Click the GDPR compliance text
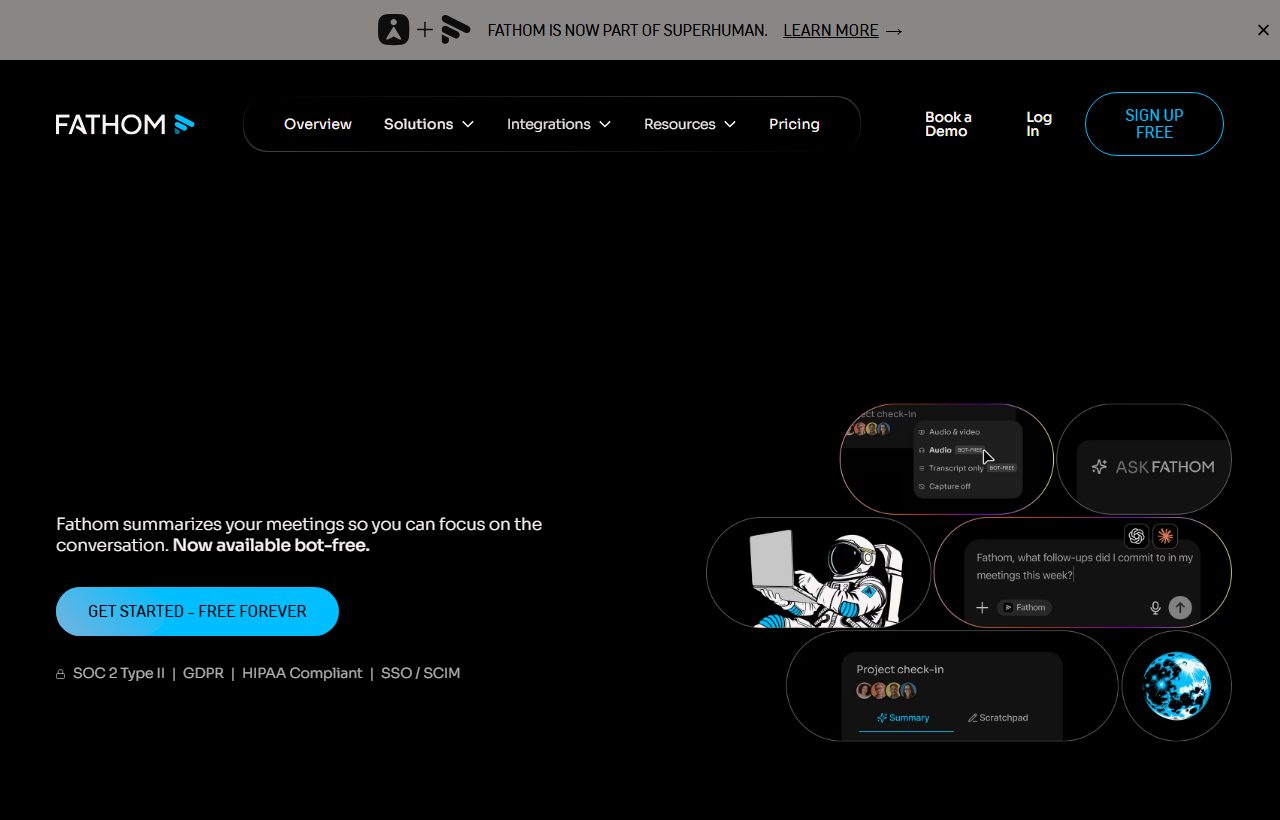The width and height of the screenshot is (1280, 820). [x=203, y=673]
